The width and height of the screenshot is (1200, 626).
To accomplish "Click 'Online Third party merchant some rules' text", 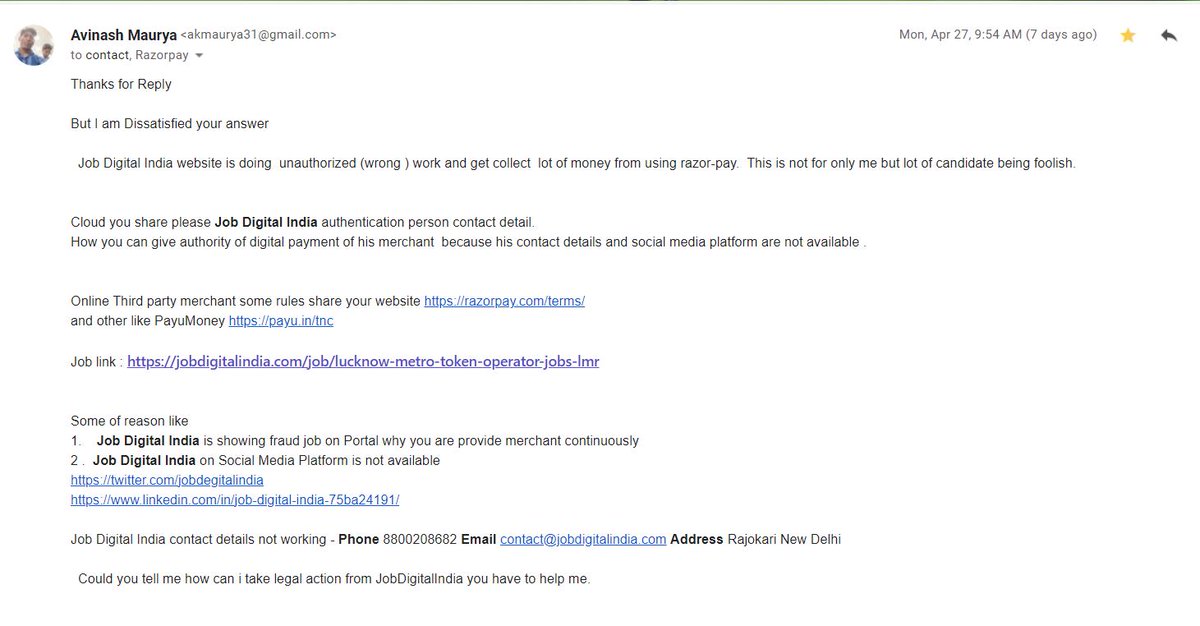I will coord(246,301).
